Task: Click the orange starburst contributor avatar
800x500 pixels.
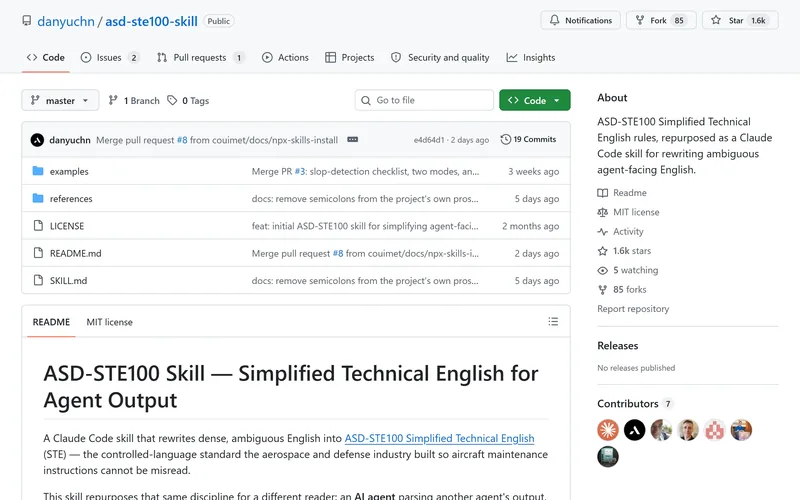Action: (608, 430)
